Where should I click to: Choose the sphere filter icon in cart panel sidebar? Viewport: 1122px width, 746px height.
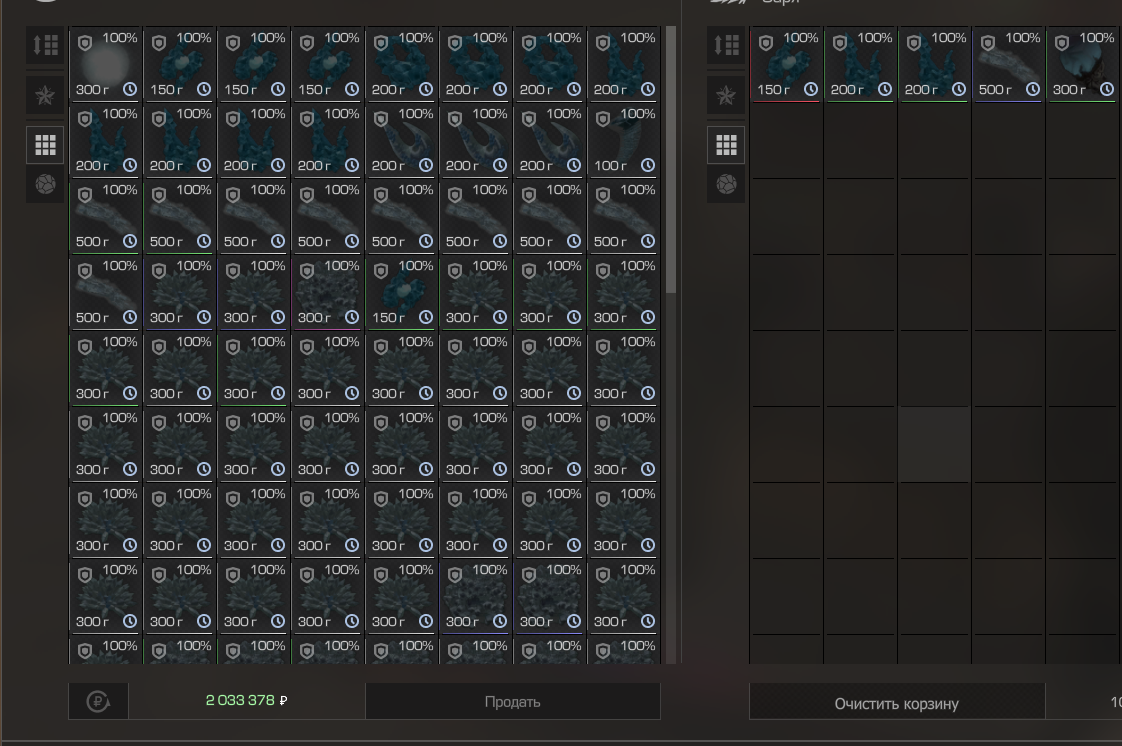(x=726, y=185)
